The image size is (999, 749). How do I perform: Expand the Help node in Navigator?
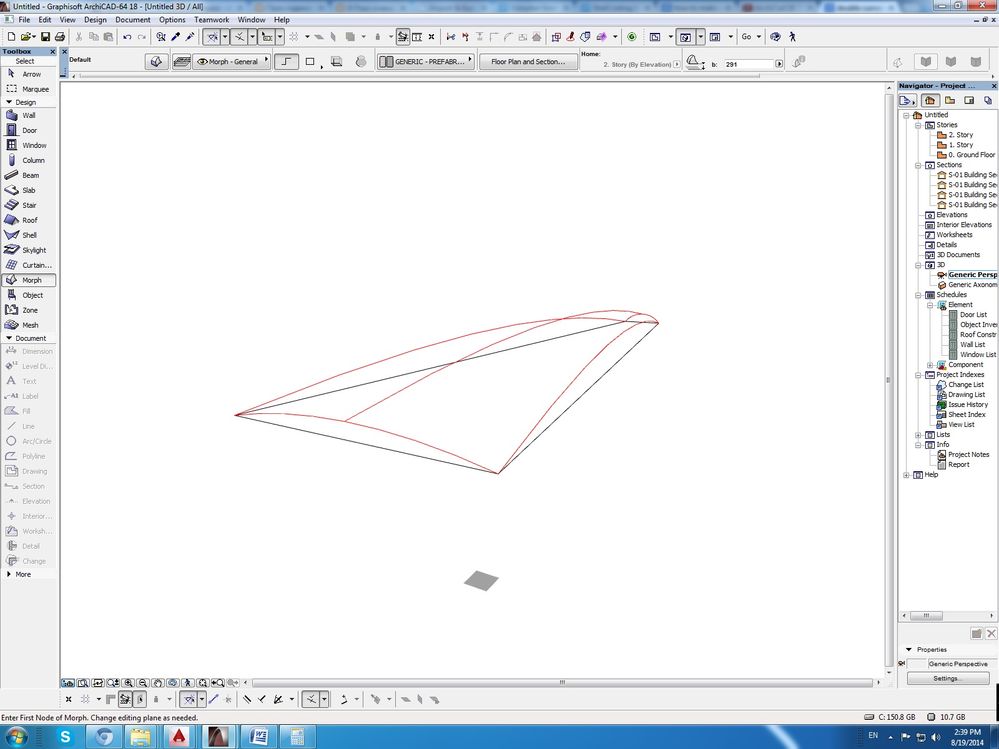click(906, 474)
